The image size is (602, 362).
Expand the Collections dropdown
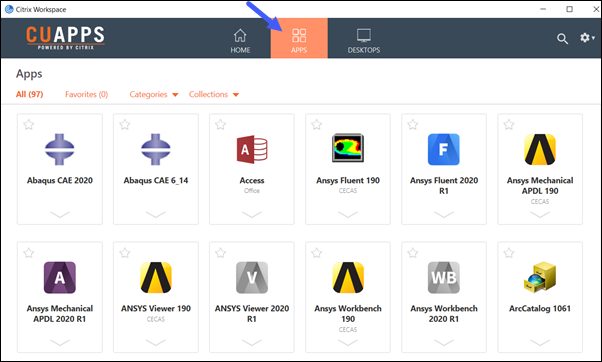pos(214,94)
